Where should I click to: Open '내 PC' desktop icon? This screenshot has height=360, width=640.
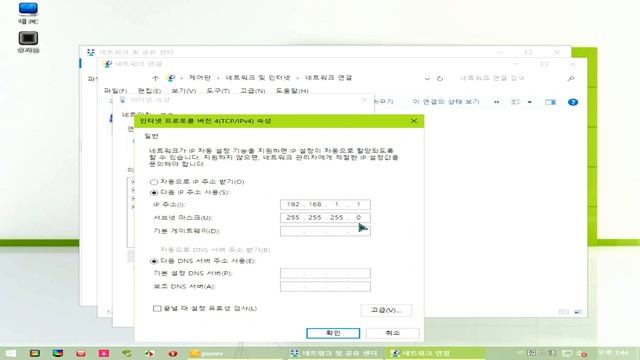click(x=28, y=13)
